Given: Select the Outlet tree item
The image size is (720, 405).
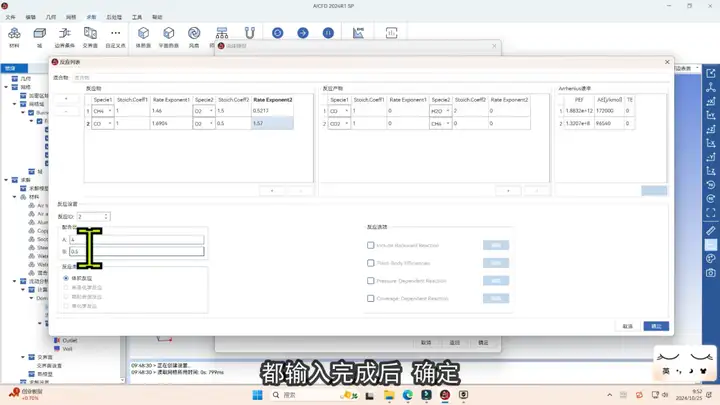Looking at the screenshot, I should tap(69, 340).
